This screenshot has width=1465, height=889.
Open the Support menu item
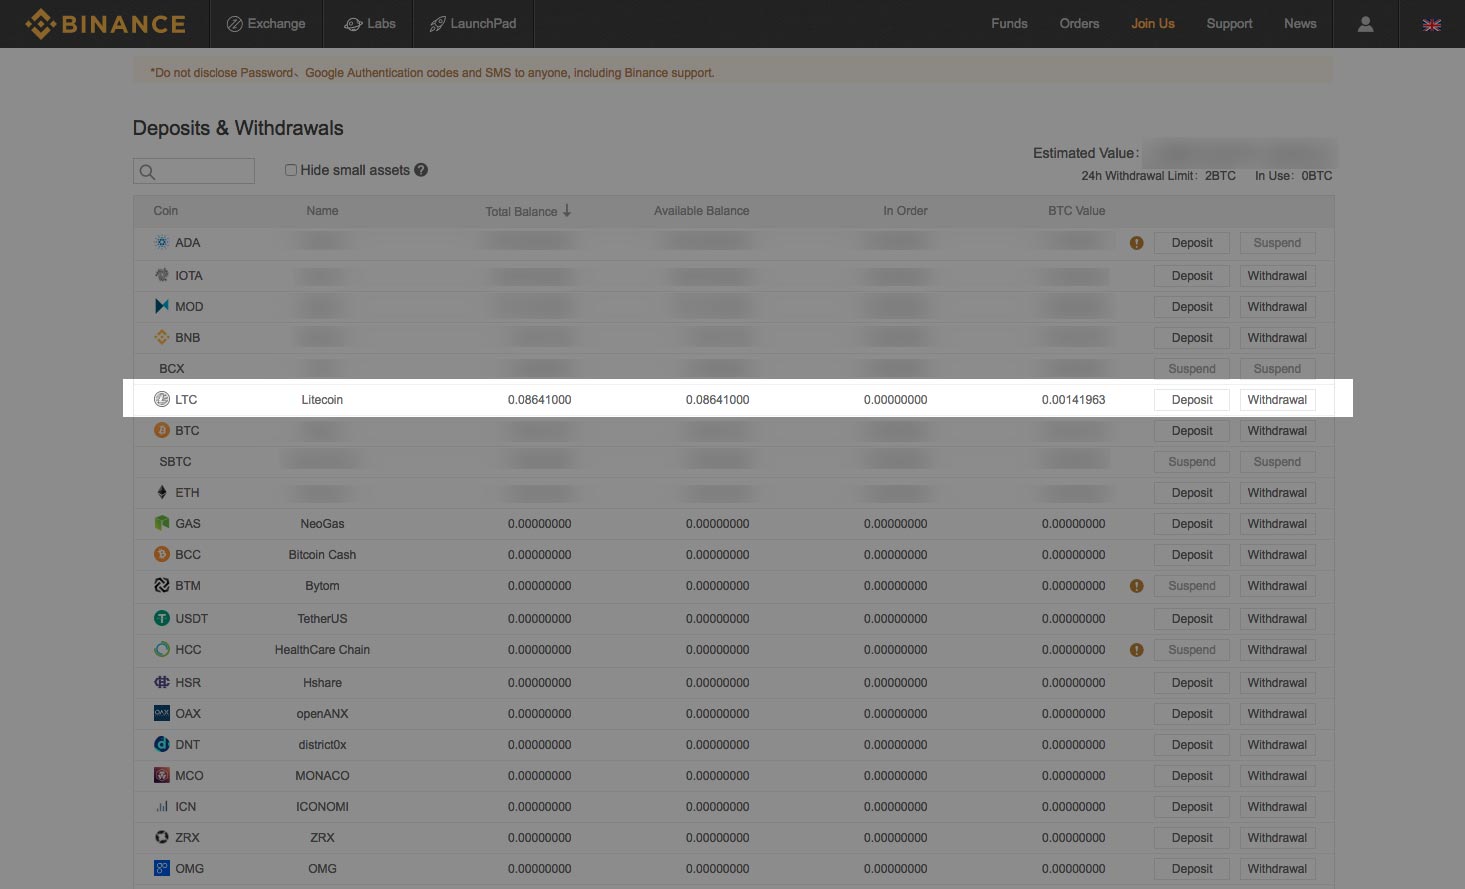click(x=1229, y=24)
